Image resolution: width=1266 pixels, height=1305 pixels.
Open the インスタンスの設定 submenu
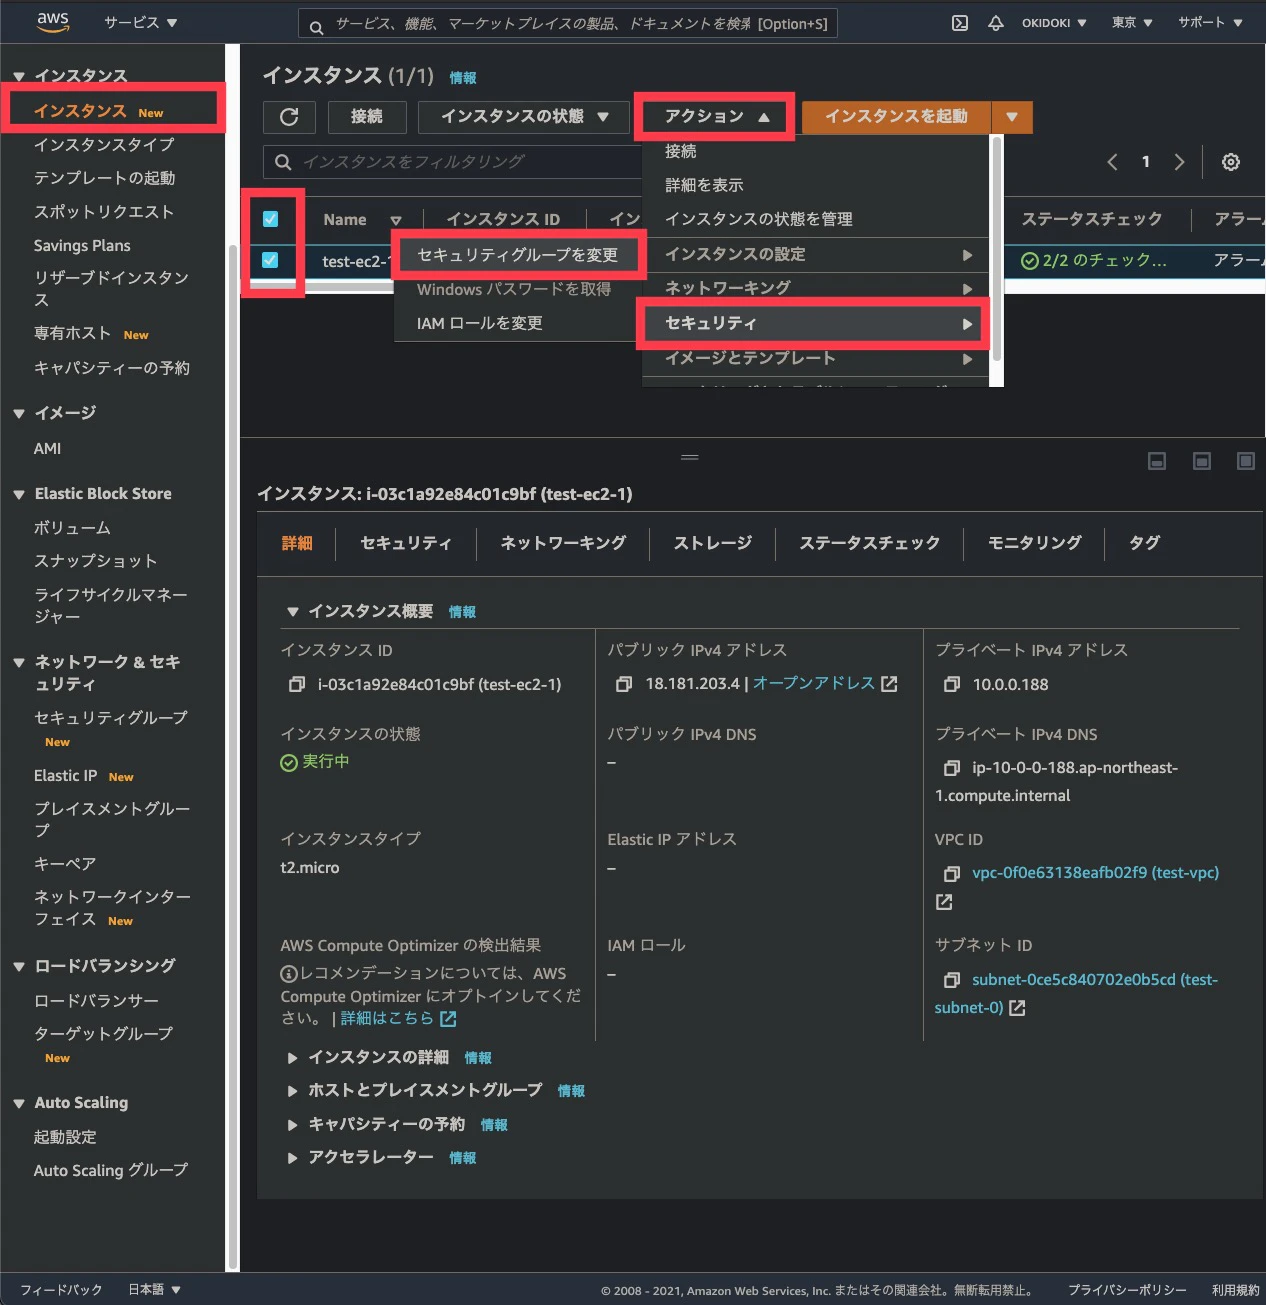coord(815,255)
